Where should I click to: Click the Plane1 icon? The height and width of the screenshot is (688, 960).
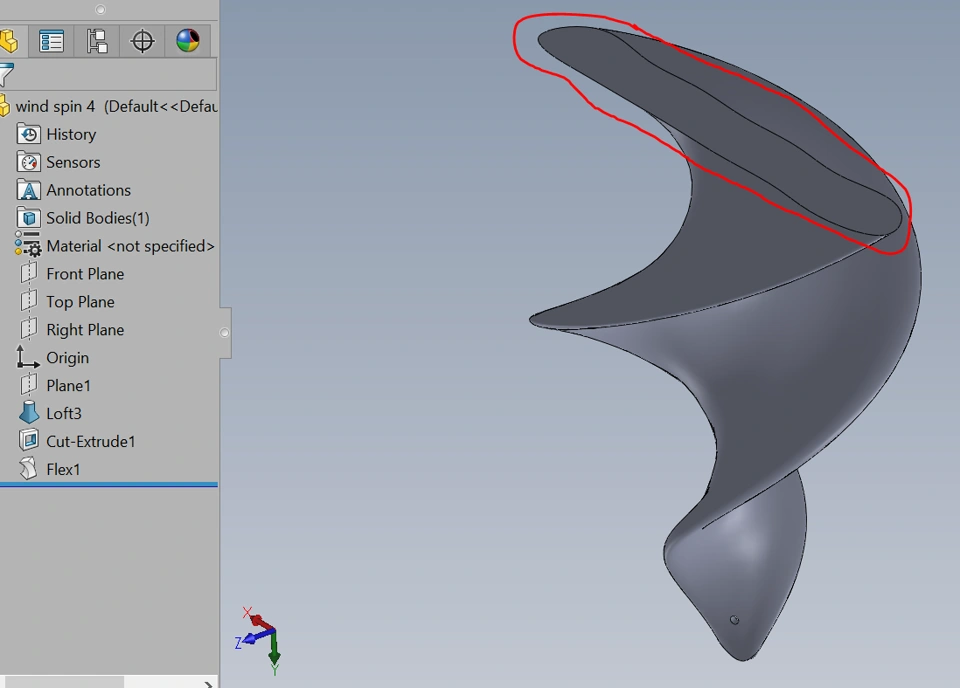pos(29,385)
